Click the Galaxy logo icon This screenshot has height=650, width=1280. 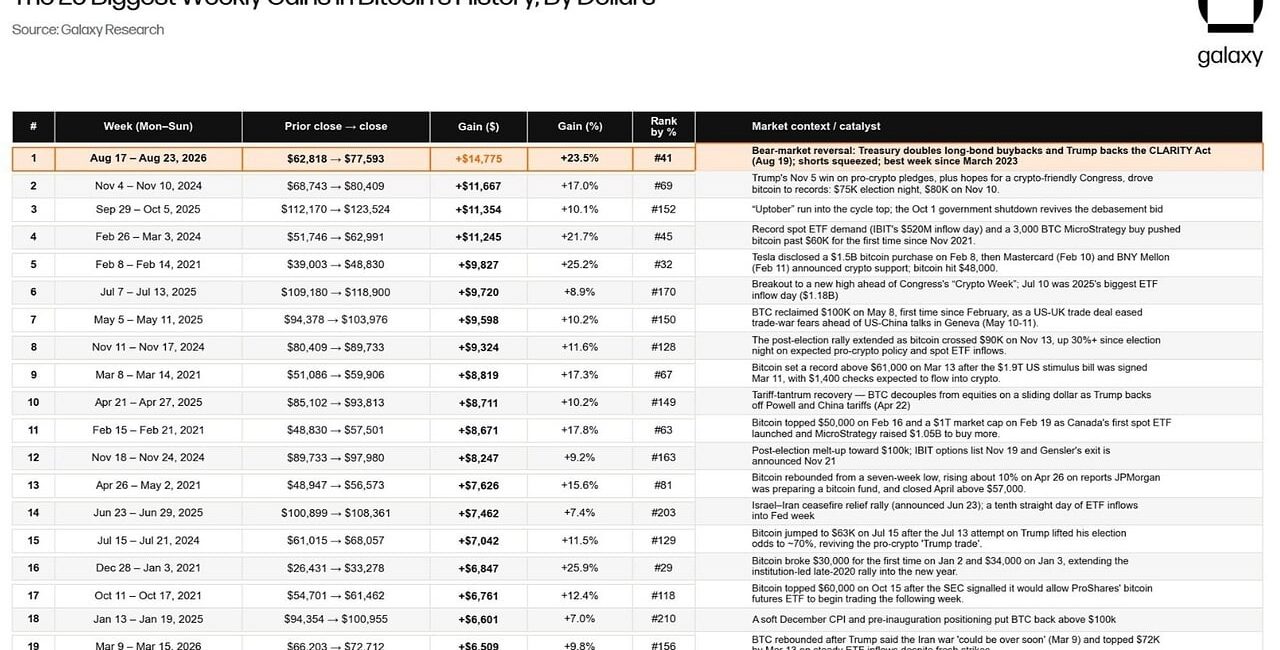click(x=1229, y=16)
